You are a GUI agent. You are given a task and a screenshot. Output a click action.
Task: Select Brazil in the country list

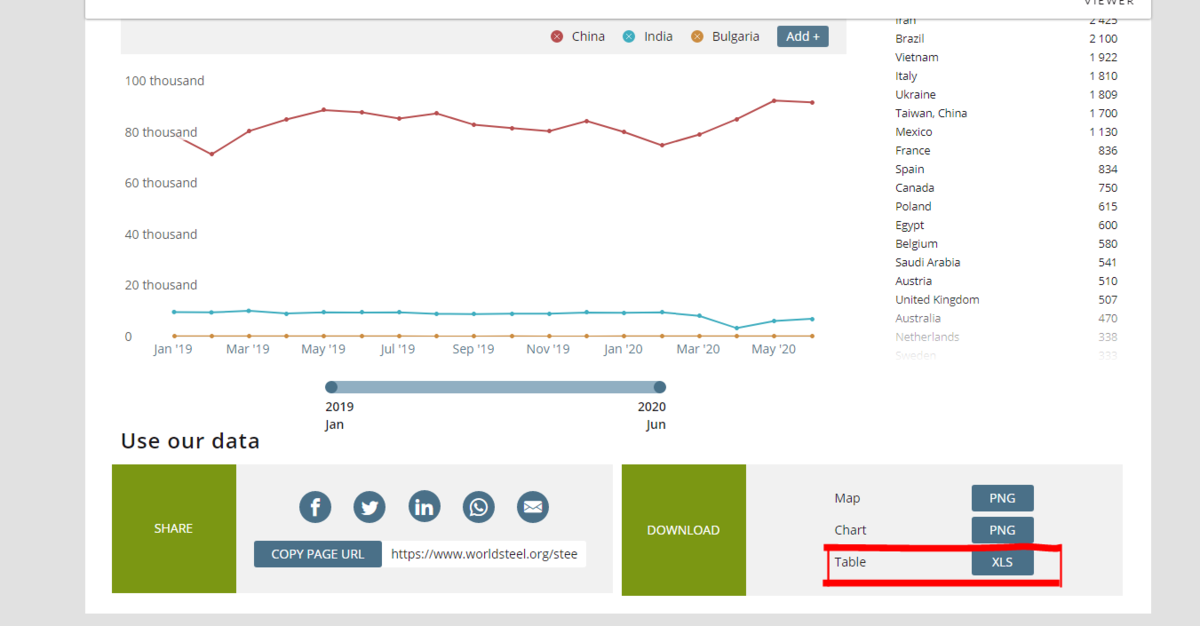[910, 39]
